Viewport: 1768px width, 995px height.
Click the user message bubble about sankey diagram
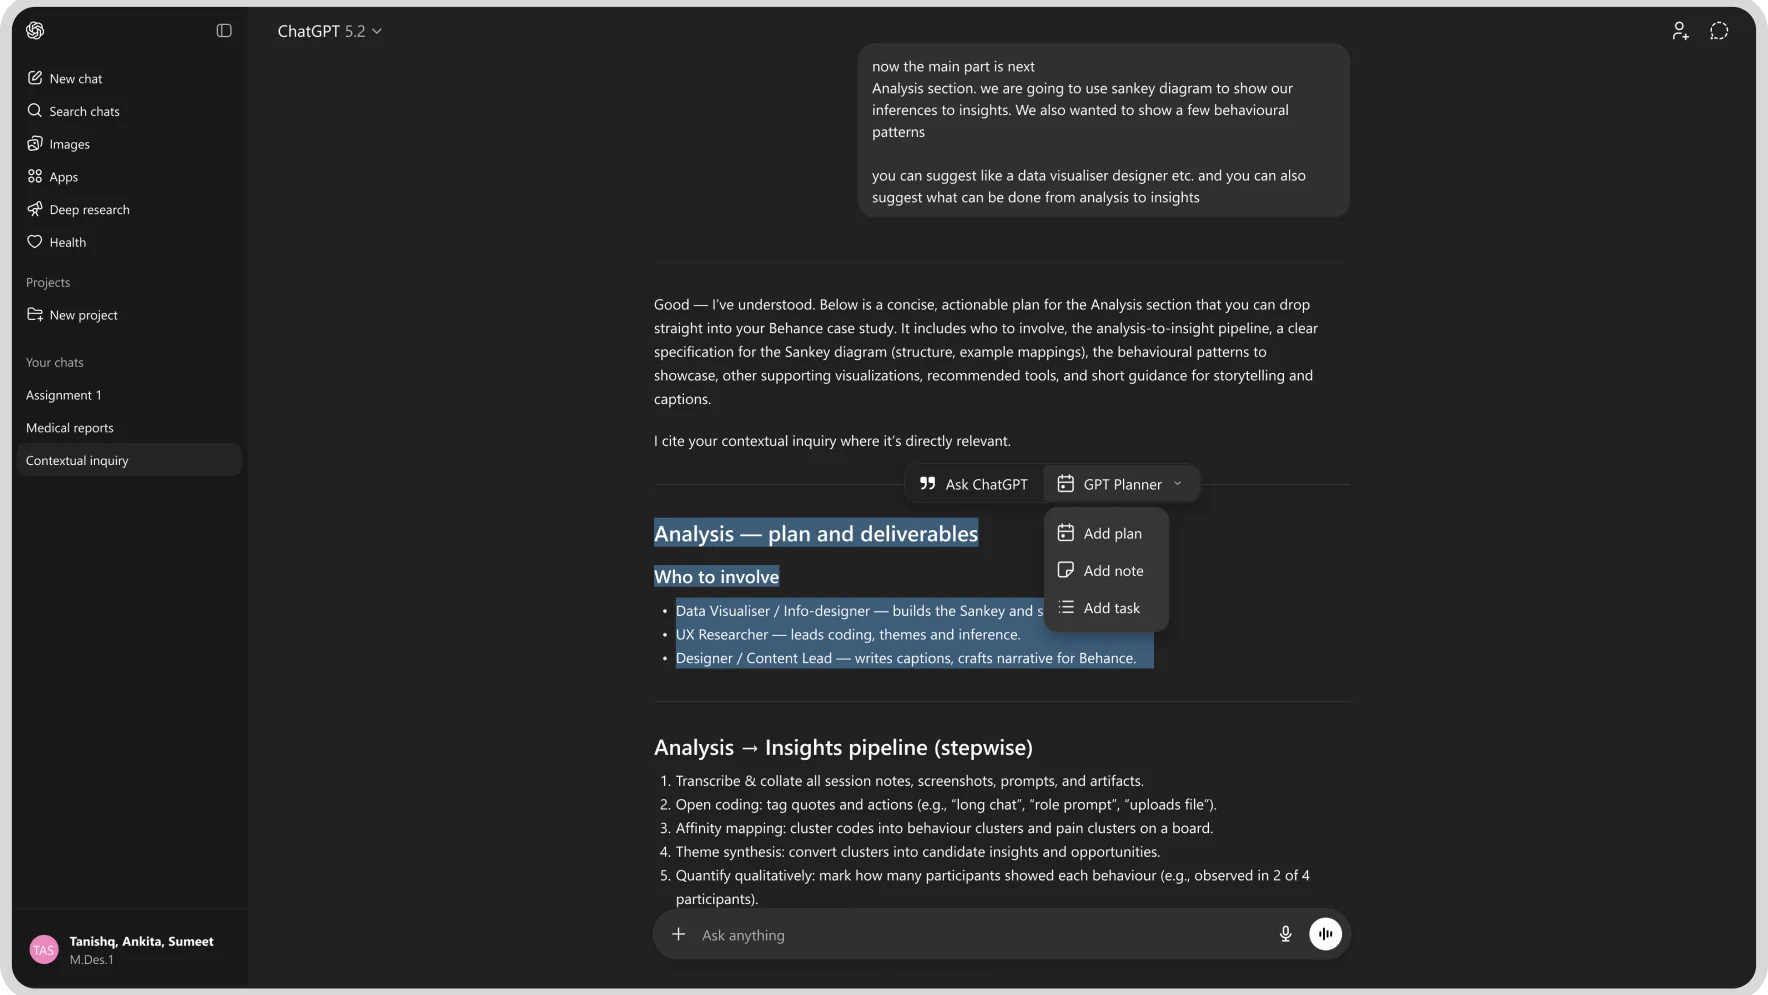(1103, 131)
